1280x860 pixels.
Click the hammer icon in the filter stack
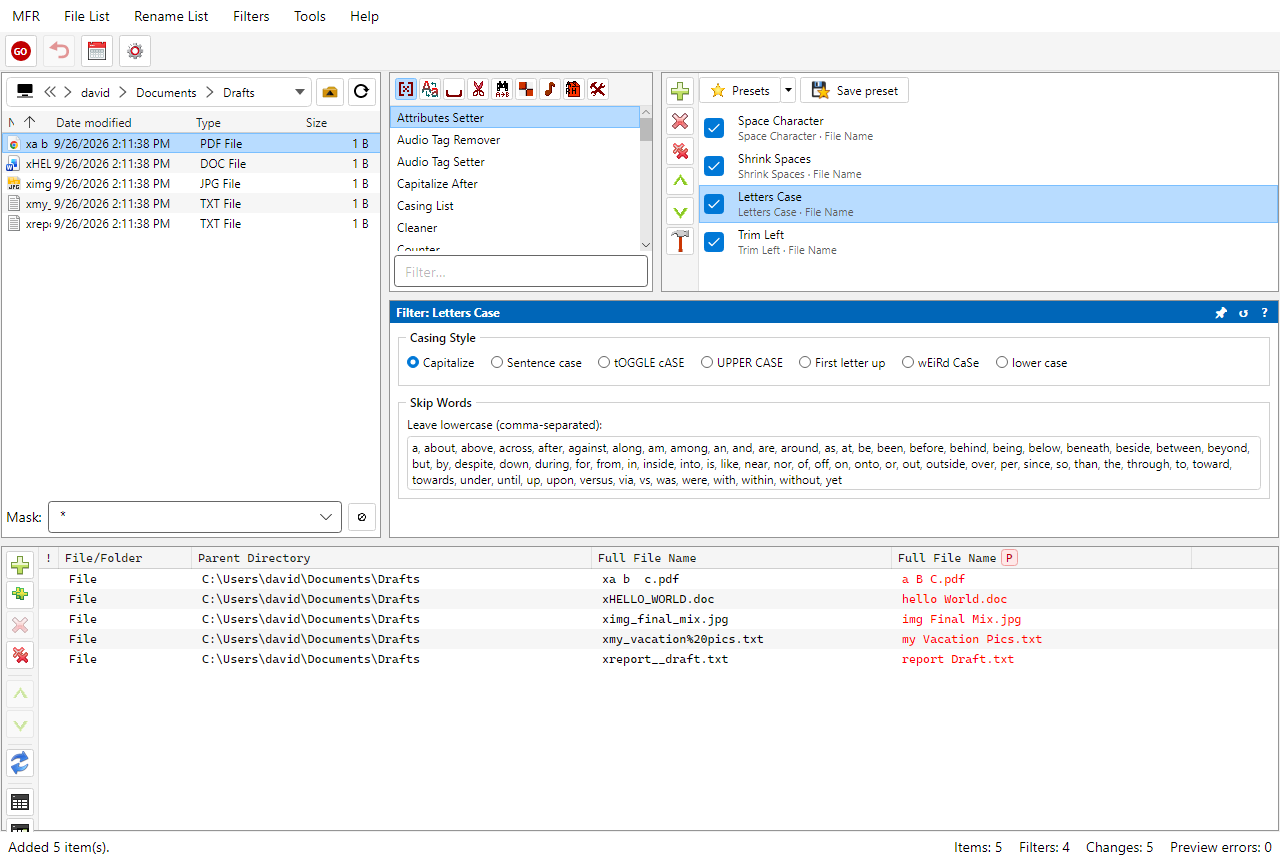[x=680, y=241]
